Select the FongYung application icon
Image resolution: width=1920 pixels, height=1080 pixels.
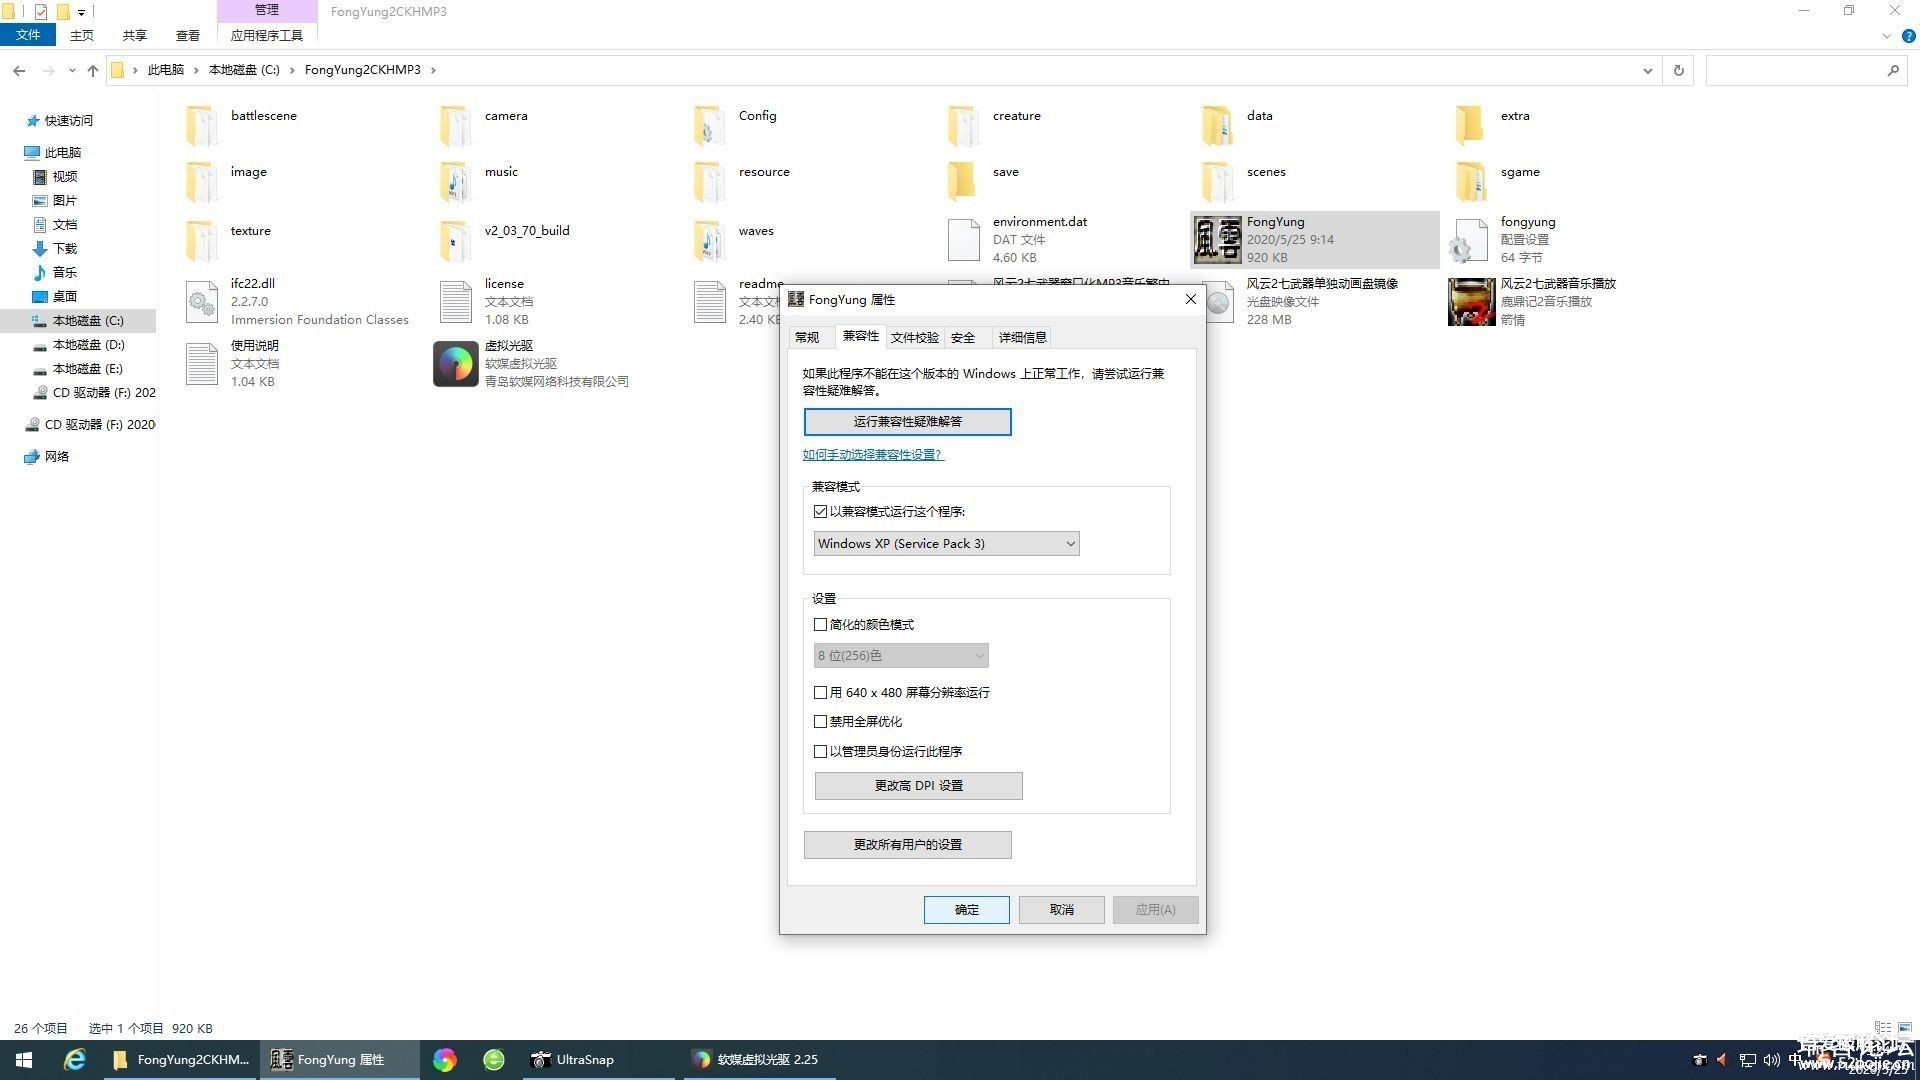click(x=1217, y=240)
